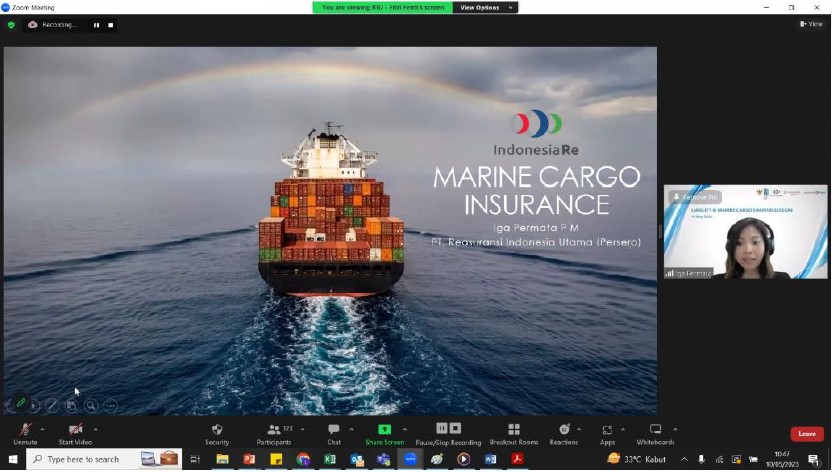Click Remove Pin on speaker video
The image size is (832, 472).
tap(695, 197)
